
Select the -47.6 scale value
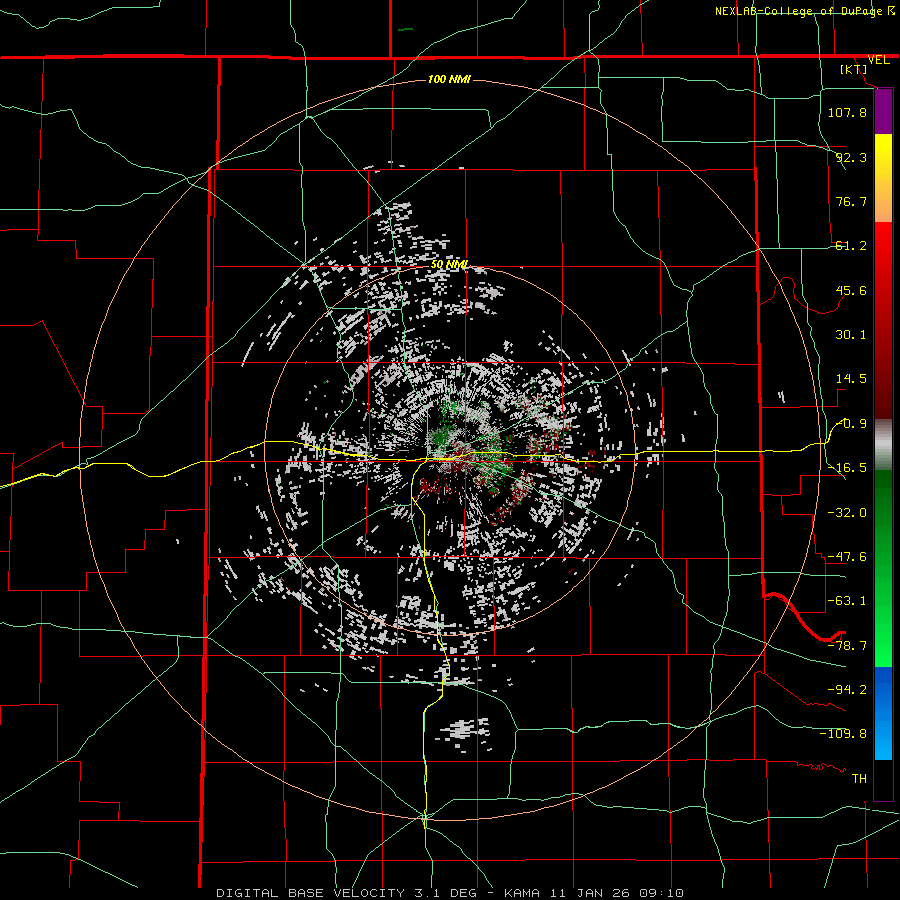[847, 557]
